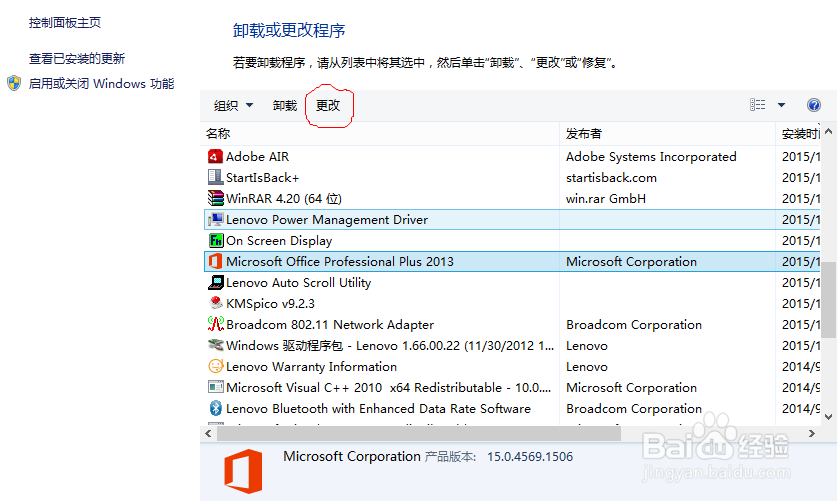Click the Microsoft Office 2013 icon
The image size is (837, 501).
point(215,261)
